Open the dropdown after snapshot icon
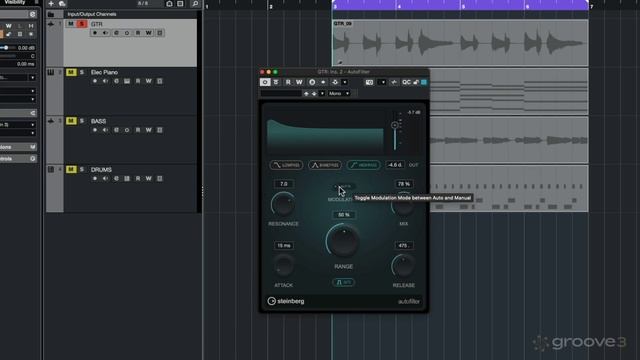Viewport: 640px width, 360px height. tap(382, 82)
